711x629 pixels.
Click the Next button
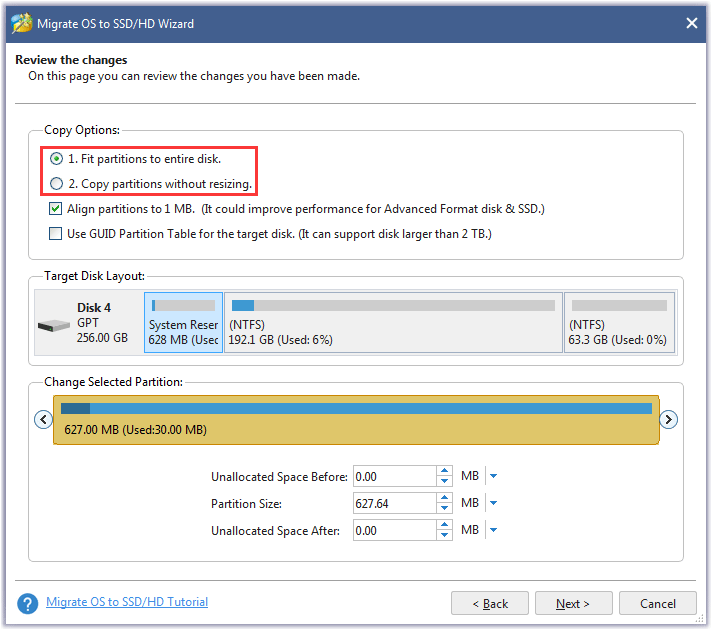click(573, 603)
